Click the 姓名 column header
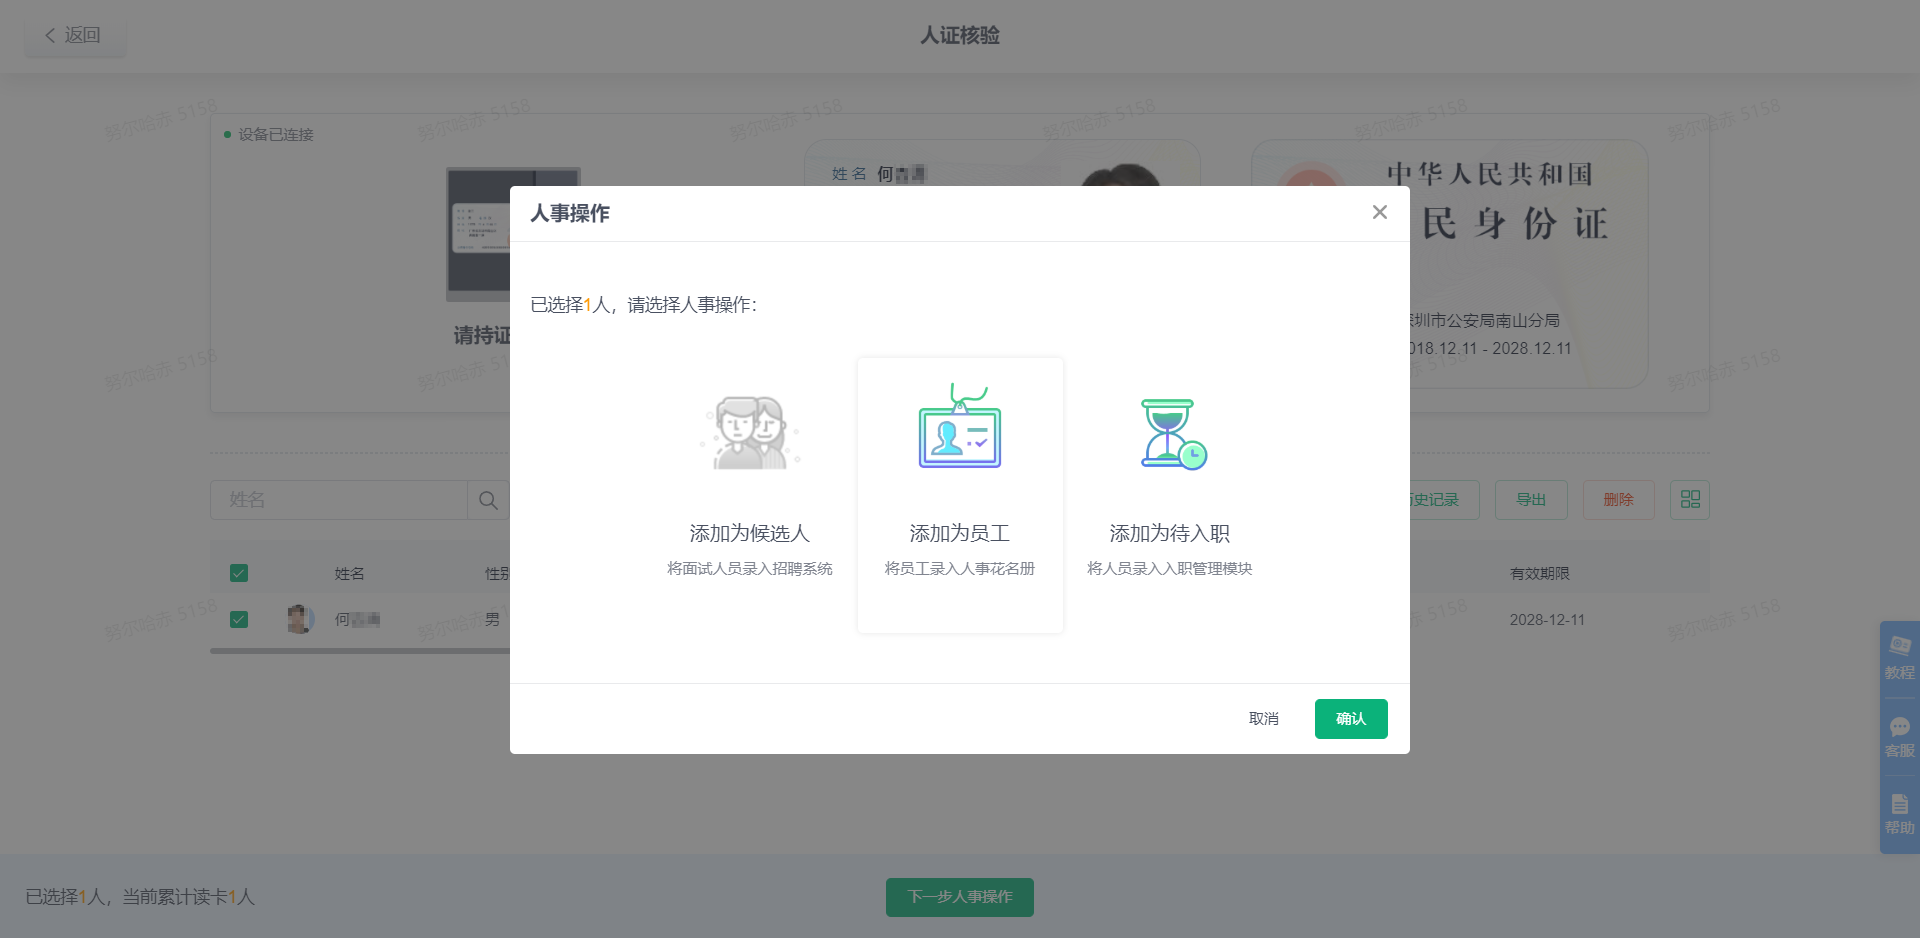The image size is (1920, 938). tap(349, 573)
